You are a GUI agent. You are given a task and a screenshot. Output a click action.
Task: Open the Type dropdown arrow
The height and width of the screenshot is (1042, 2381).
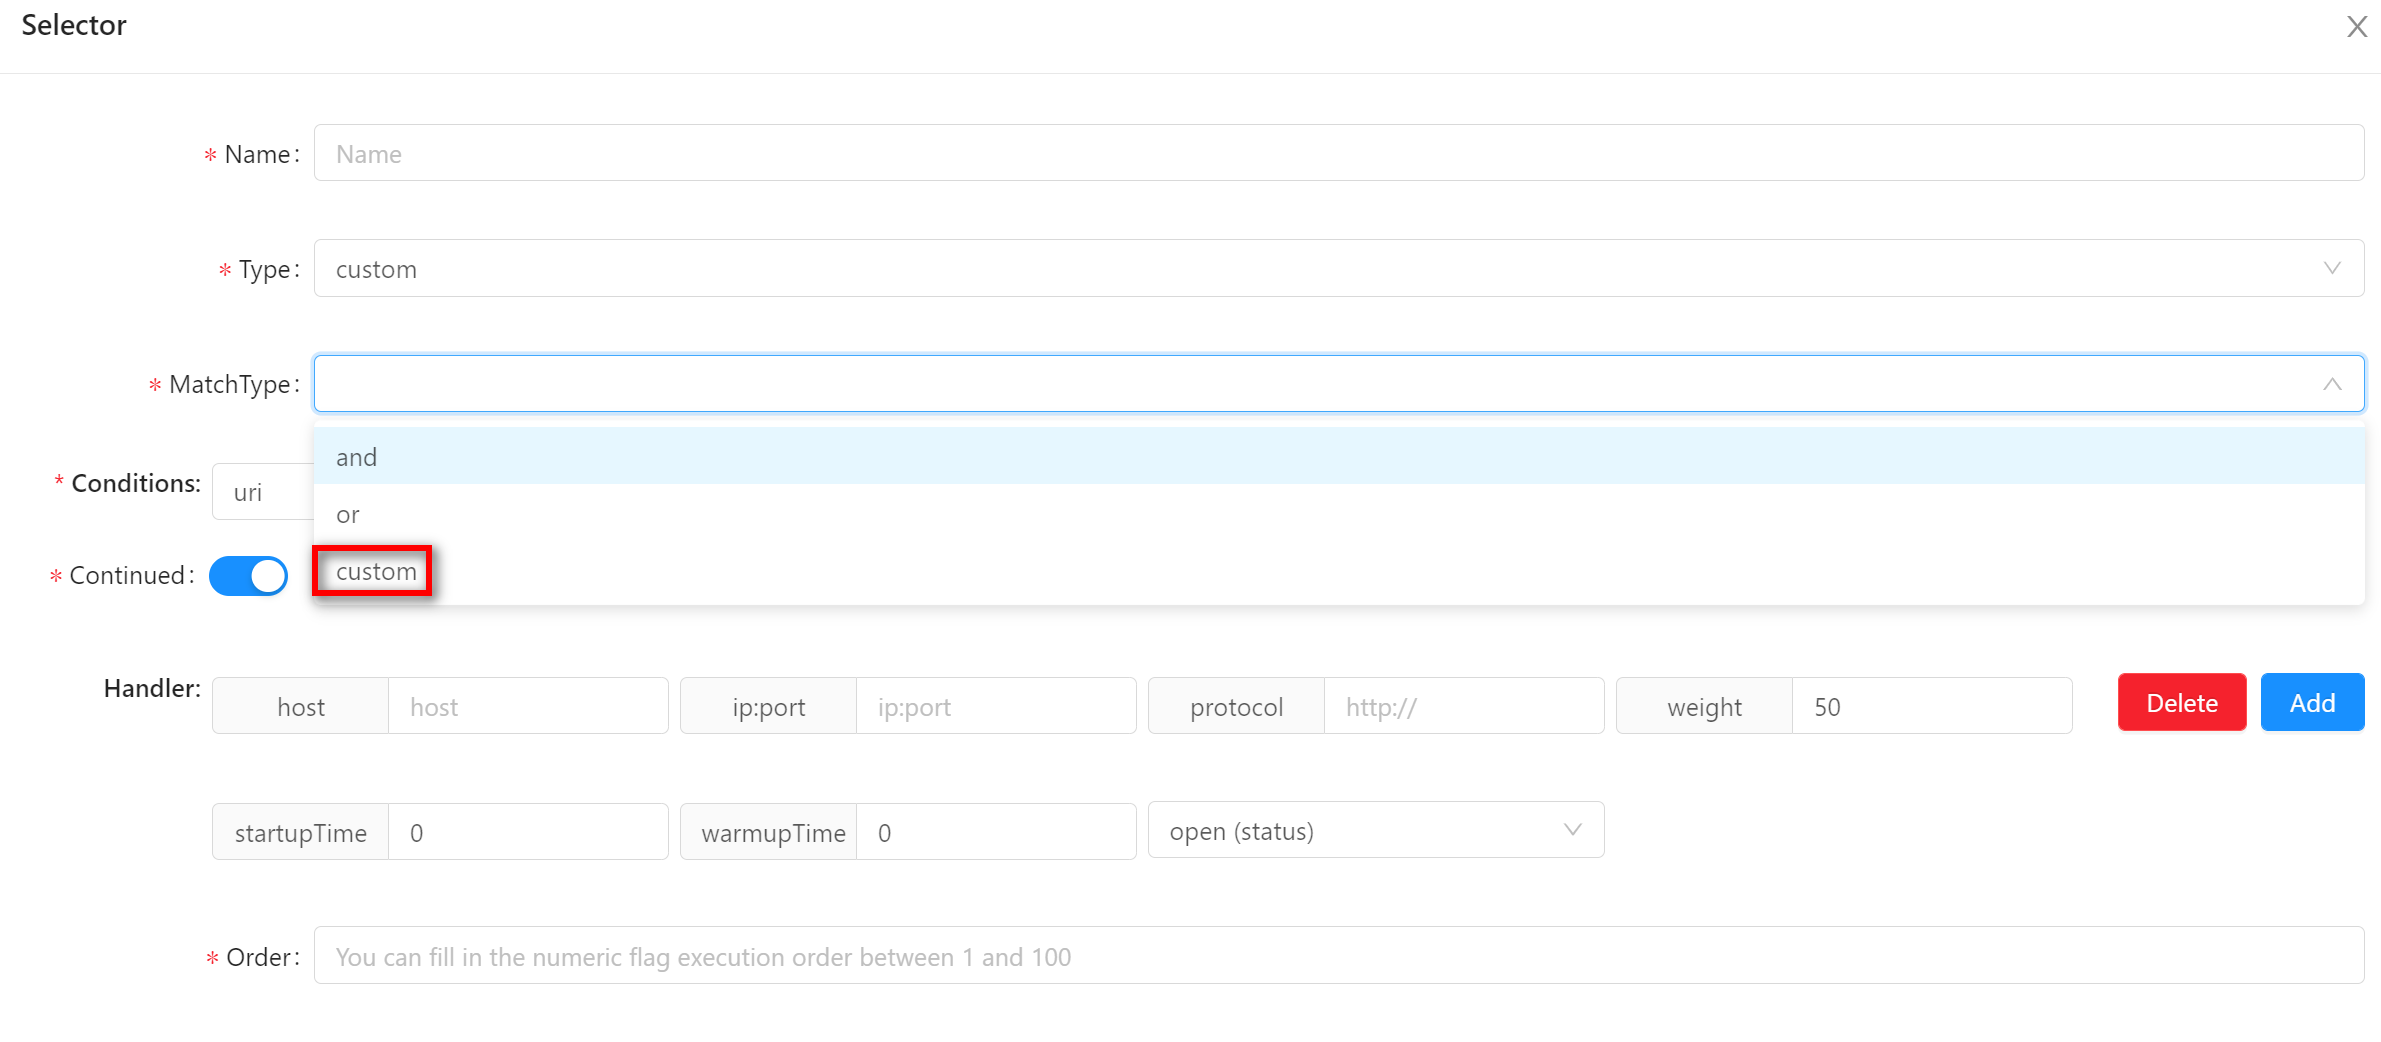(2333, 268)
